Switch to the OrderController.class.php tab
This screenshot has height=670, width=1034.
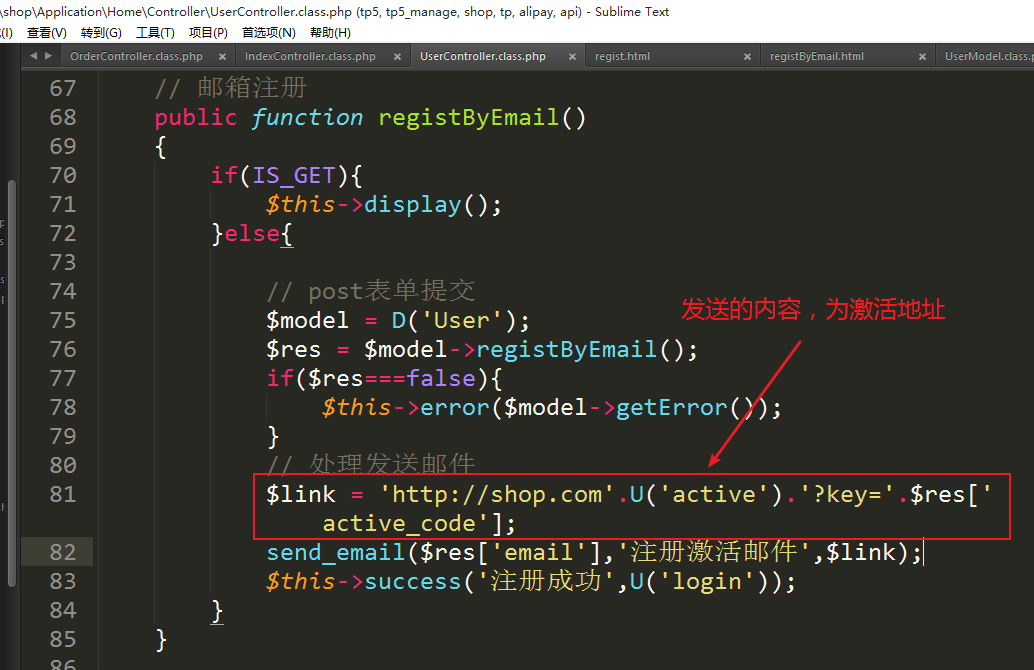pyautogui.click(x=136, y=57)
